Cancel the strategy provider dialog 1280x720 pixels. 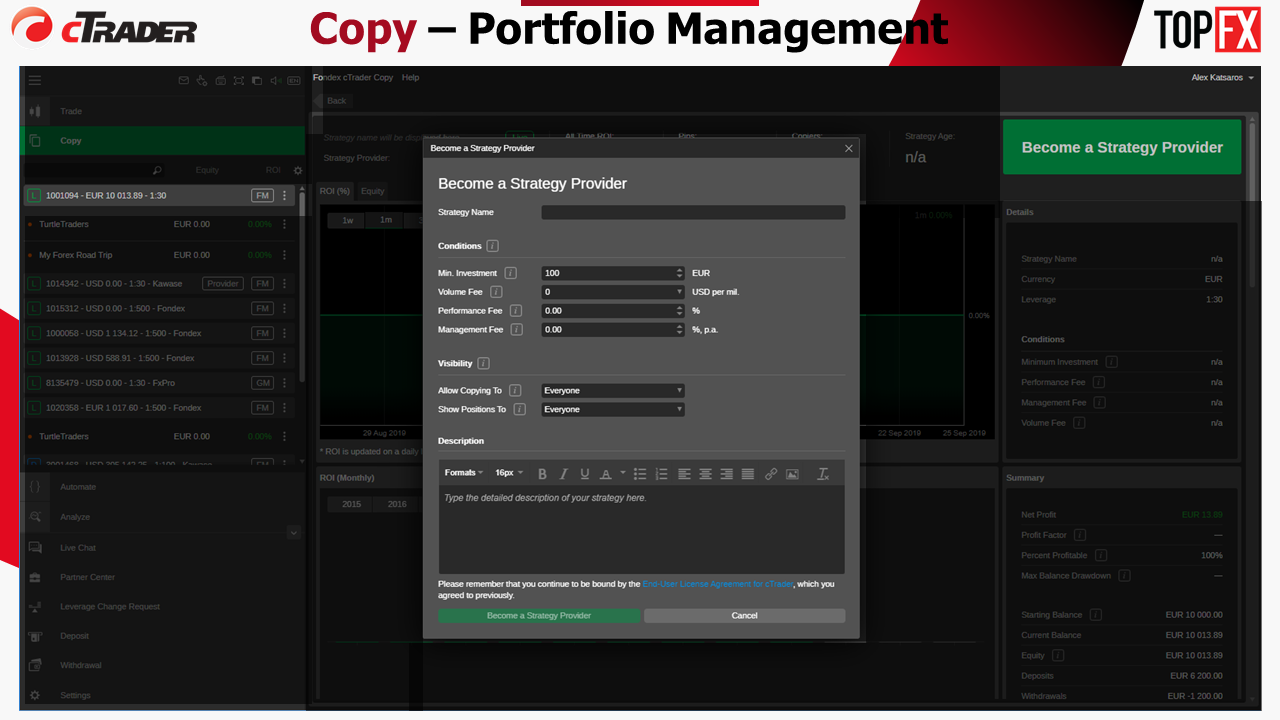coord(744,616)
